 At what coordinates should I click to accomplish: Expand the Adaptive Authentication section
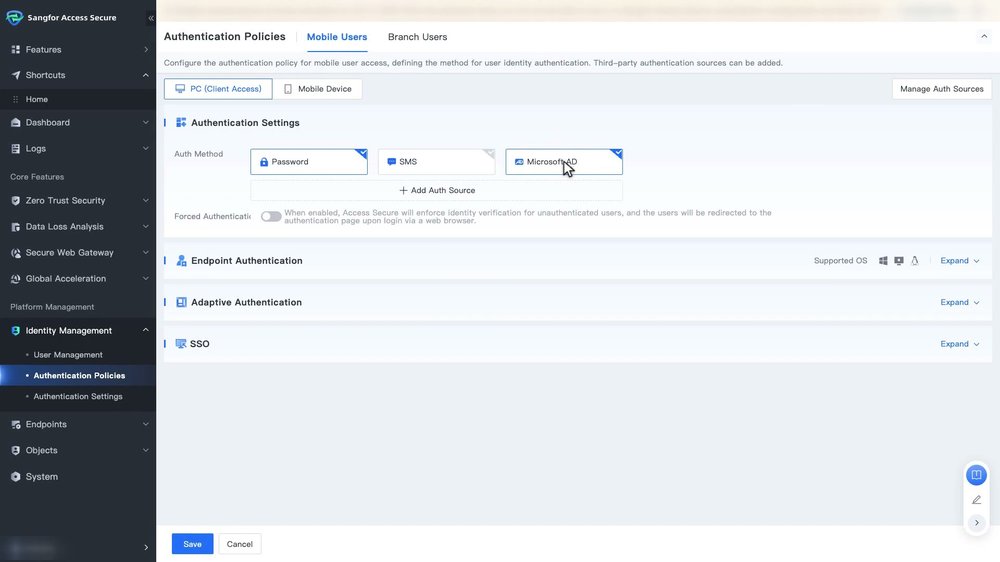960,302
